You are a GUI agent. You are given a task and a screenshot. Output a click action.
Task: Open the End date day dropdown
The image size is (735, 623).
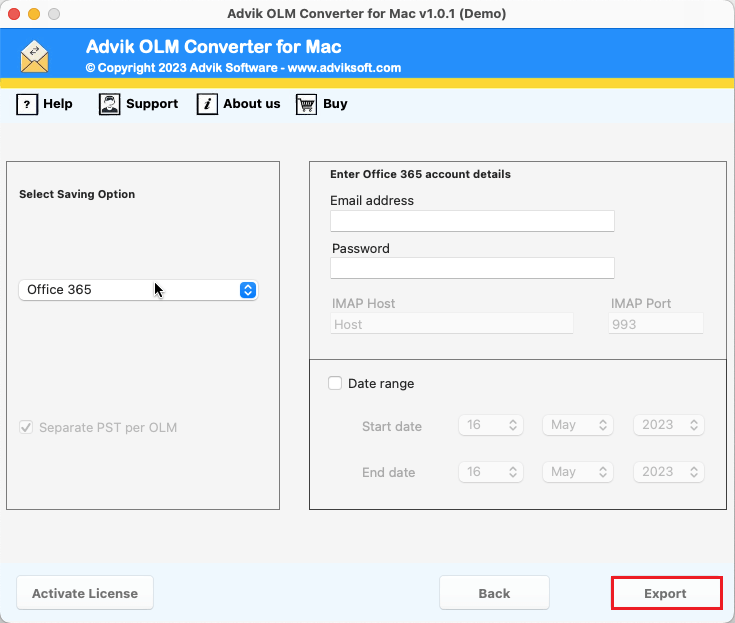(x=491, y=472)
